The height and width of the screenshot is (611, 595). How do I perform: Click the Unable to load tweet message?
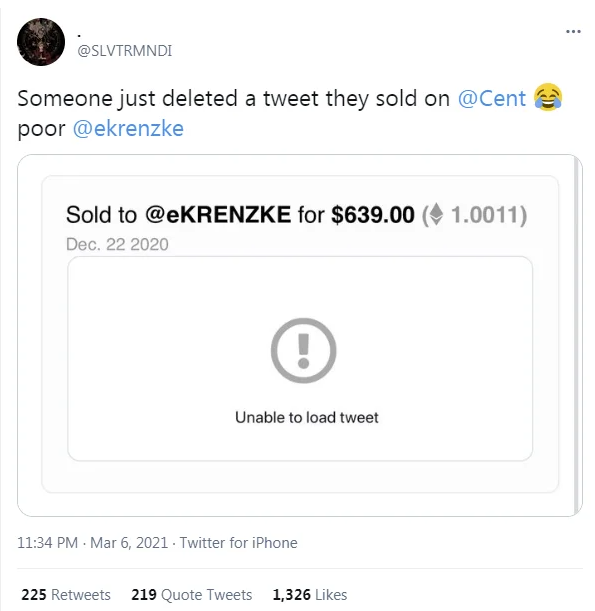[307, 417]
